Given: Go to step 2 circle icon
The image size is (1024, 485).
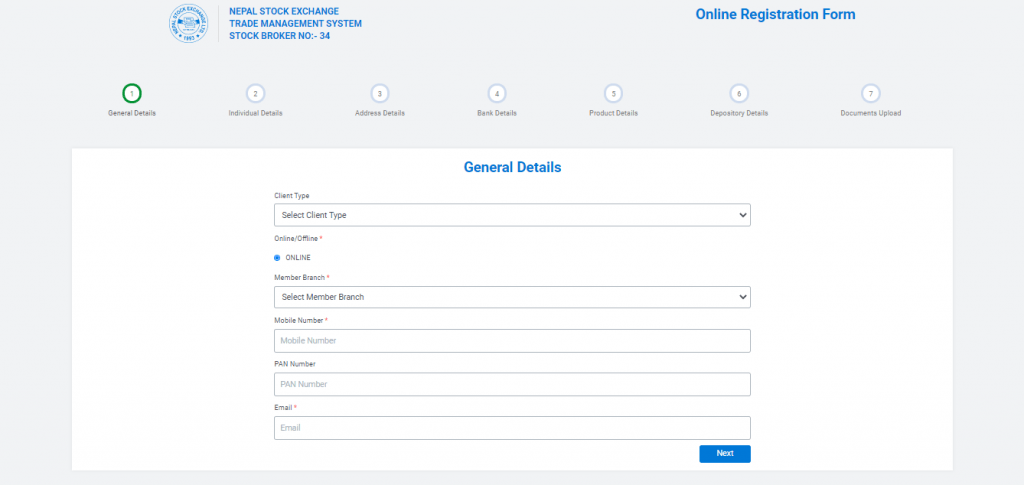Looking at the screenshot, I should [x=256, y=93].
